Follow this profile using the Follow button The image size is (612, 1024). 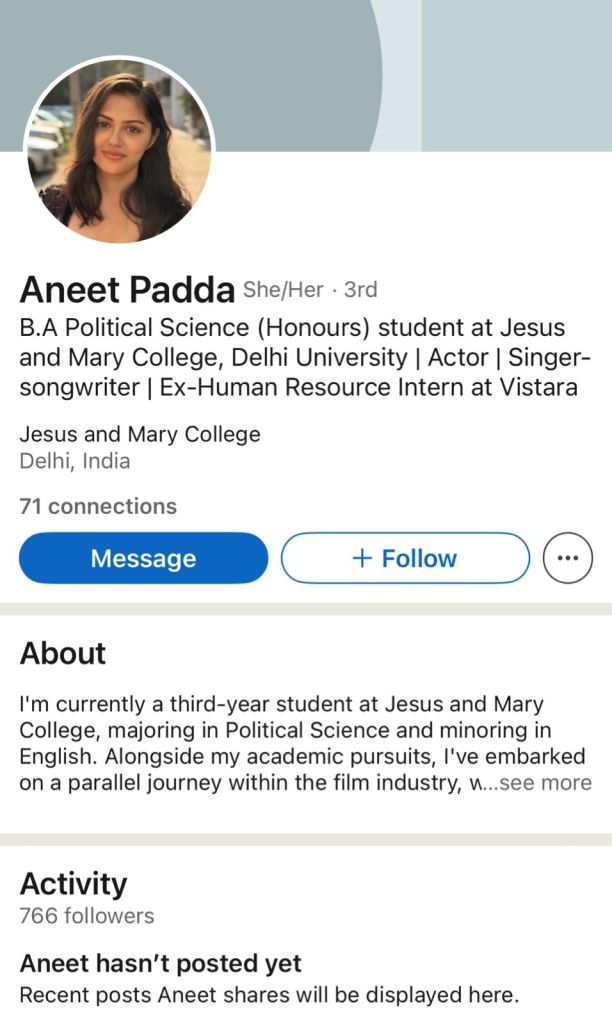405,558
